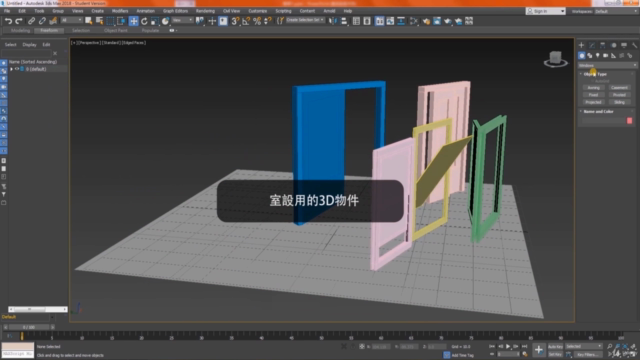This screenshot has width=640, height=360.
Task: Open the Windows category dropdown in Create panel
Action: 607,65
